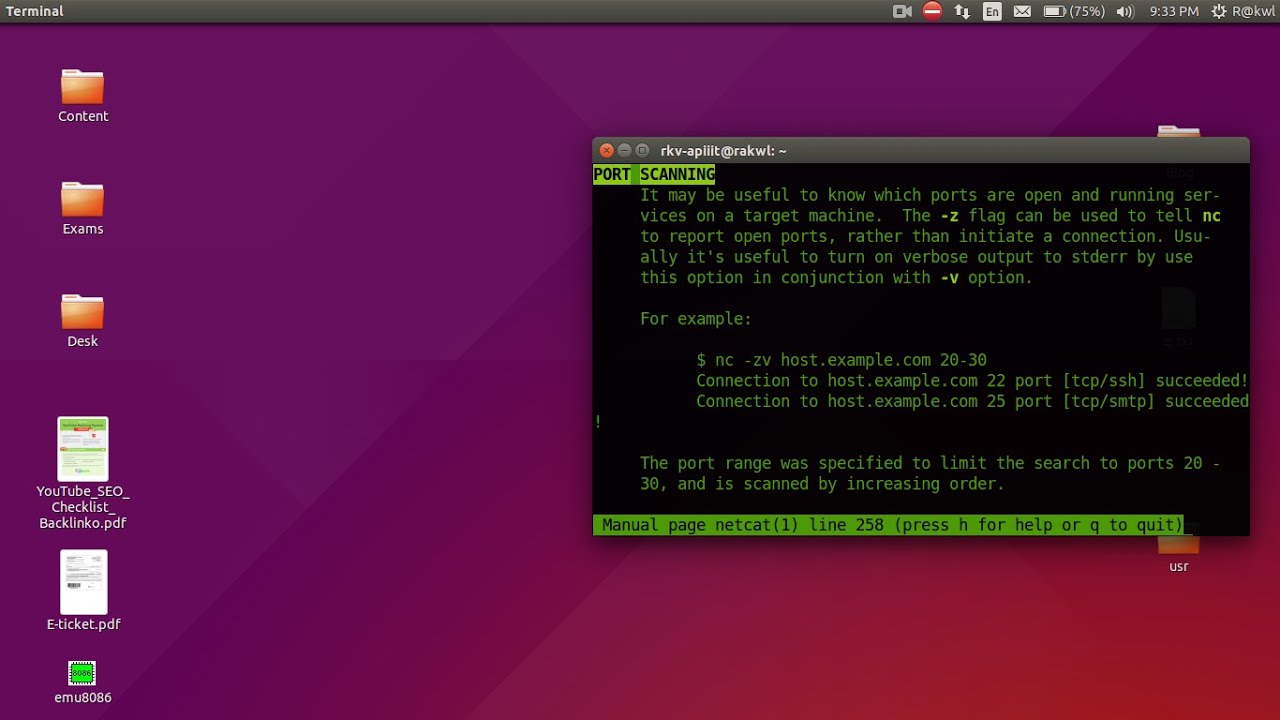This screenshot has height=720, width=1280.
Task: Click the tcp/ssh succeeded line
Action: point(972,381)
